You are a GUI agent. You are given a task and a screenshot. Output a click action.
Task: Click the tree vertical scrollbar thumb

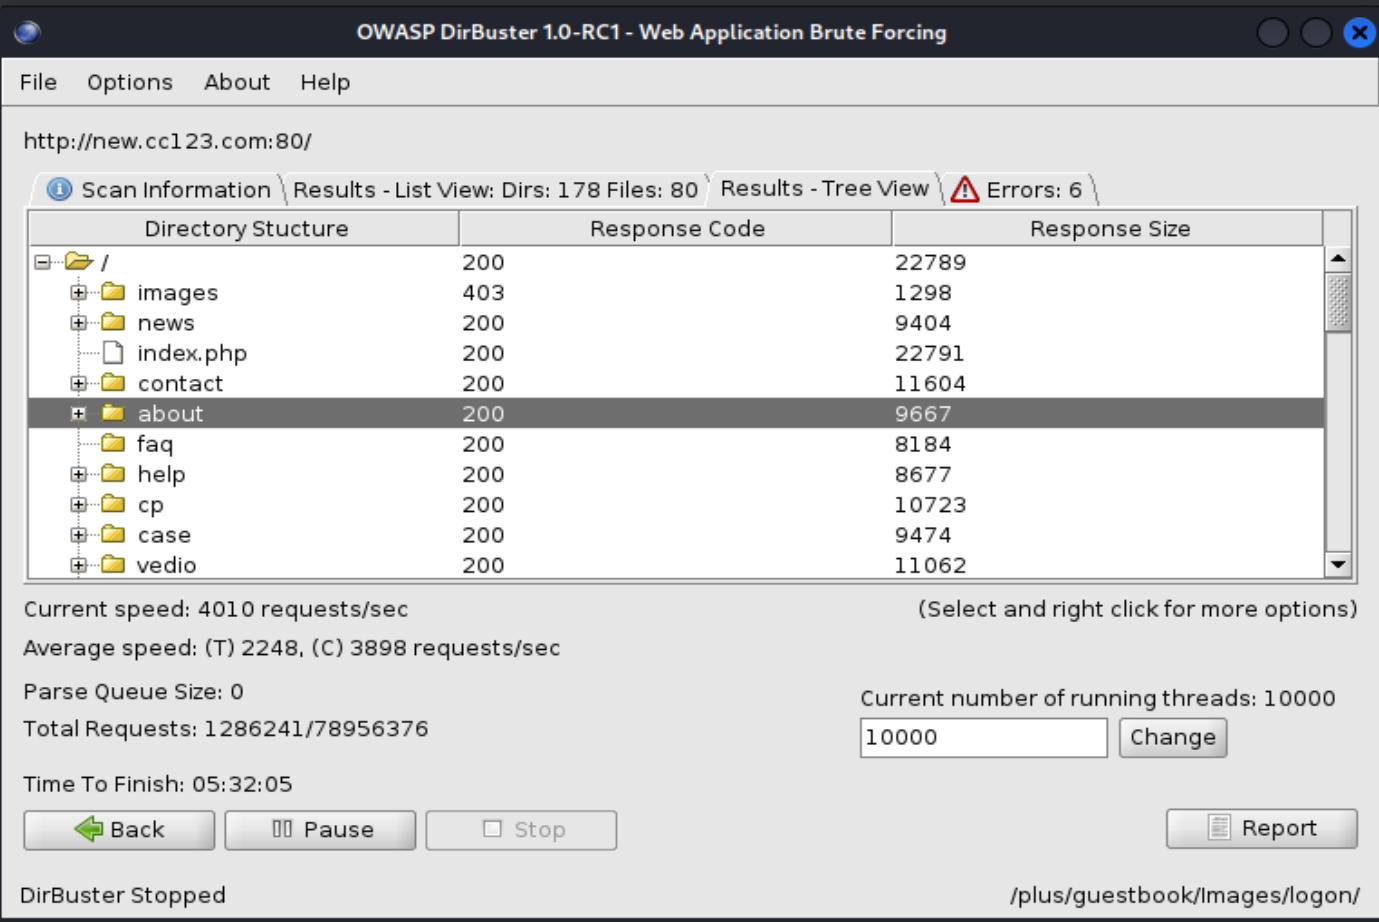1338,302
